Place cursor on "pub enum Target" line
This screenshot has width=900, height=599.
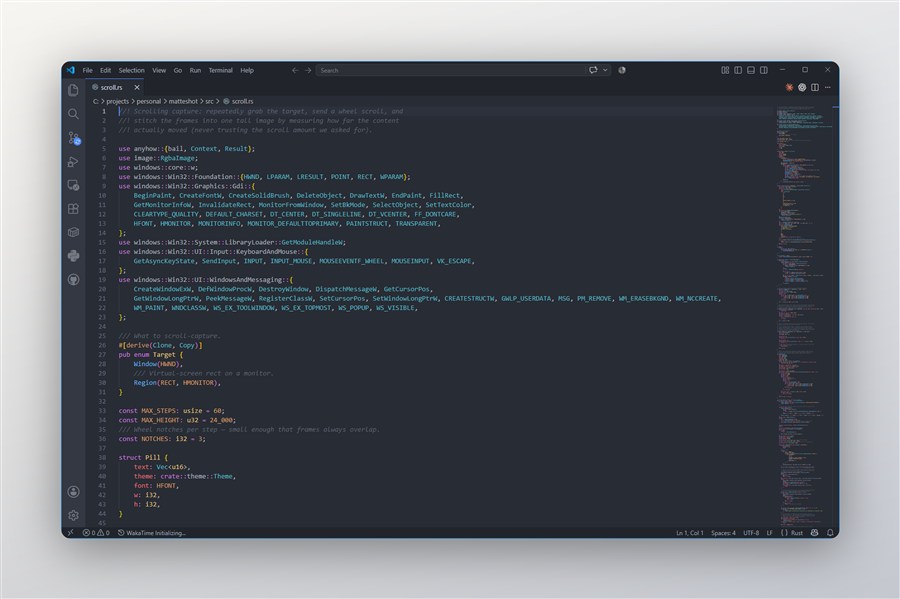pyautogui.click(x=150, y=355)
